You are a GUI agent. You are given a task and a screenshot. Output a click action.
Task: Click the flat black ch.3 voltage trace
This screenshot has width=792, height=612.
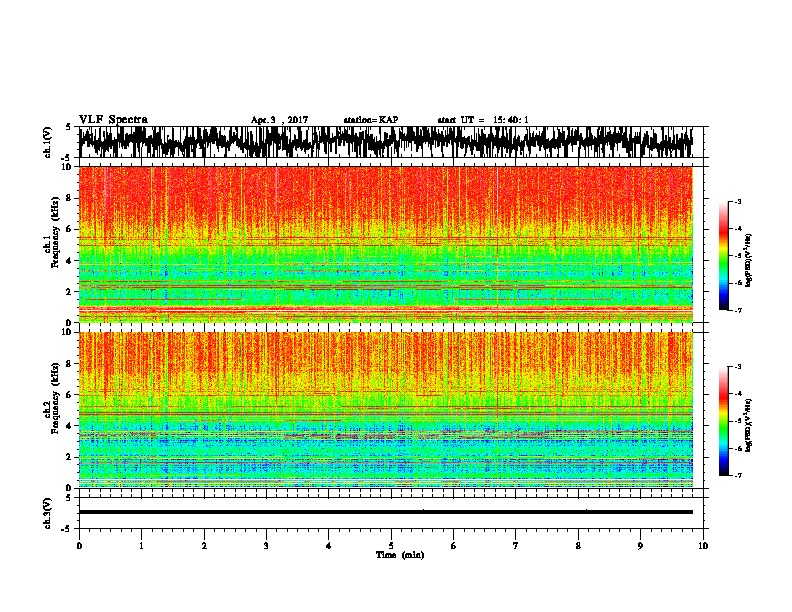[x=386, y=512]
